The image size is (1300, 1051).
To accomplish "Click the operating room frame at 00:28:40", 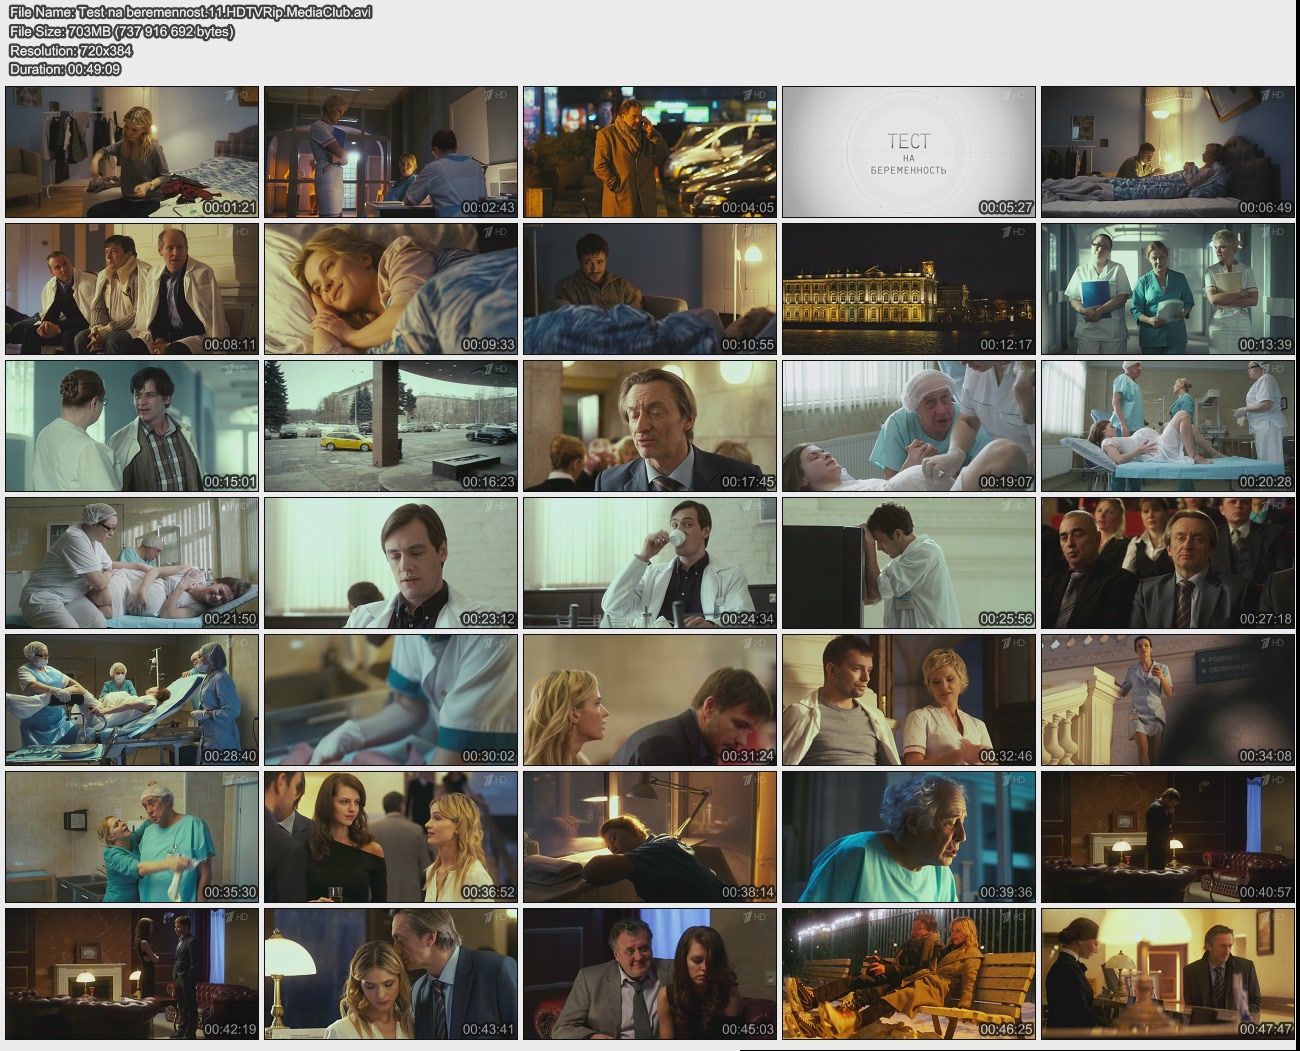I will (132, 700).
